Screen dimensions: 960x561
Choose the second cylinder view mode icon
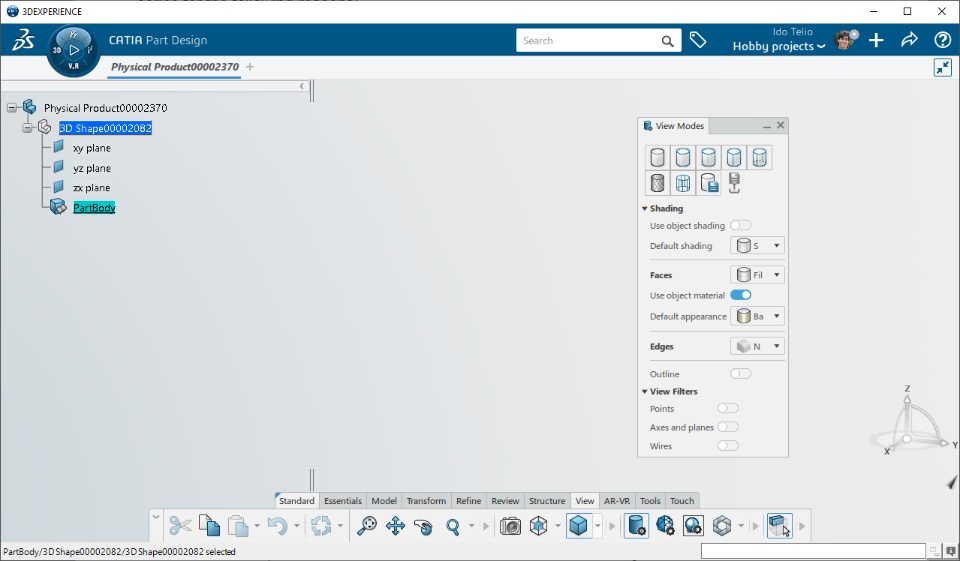(683, 157)
